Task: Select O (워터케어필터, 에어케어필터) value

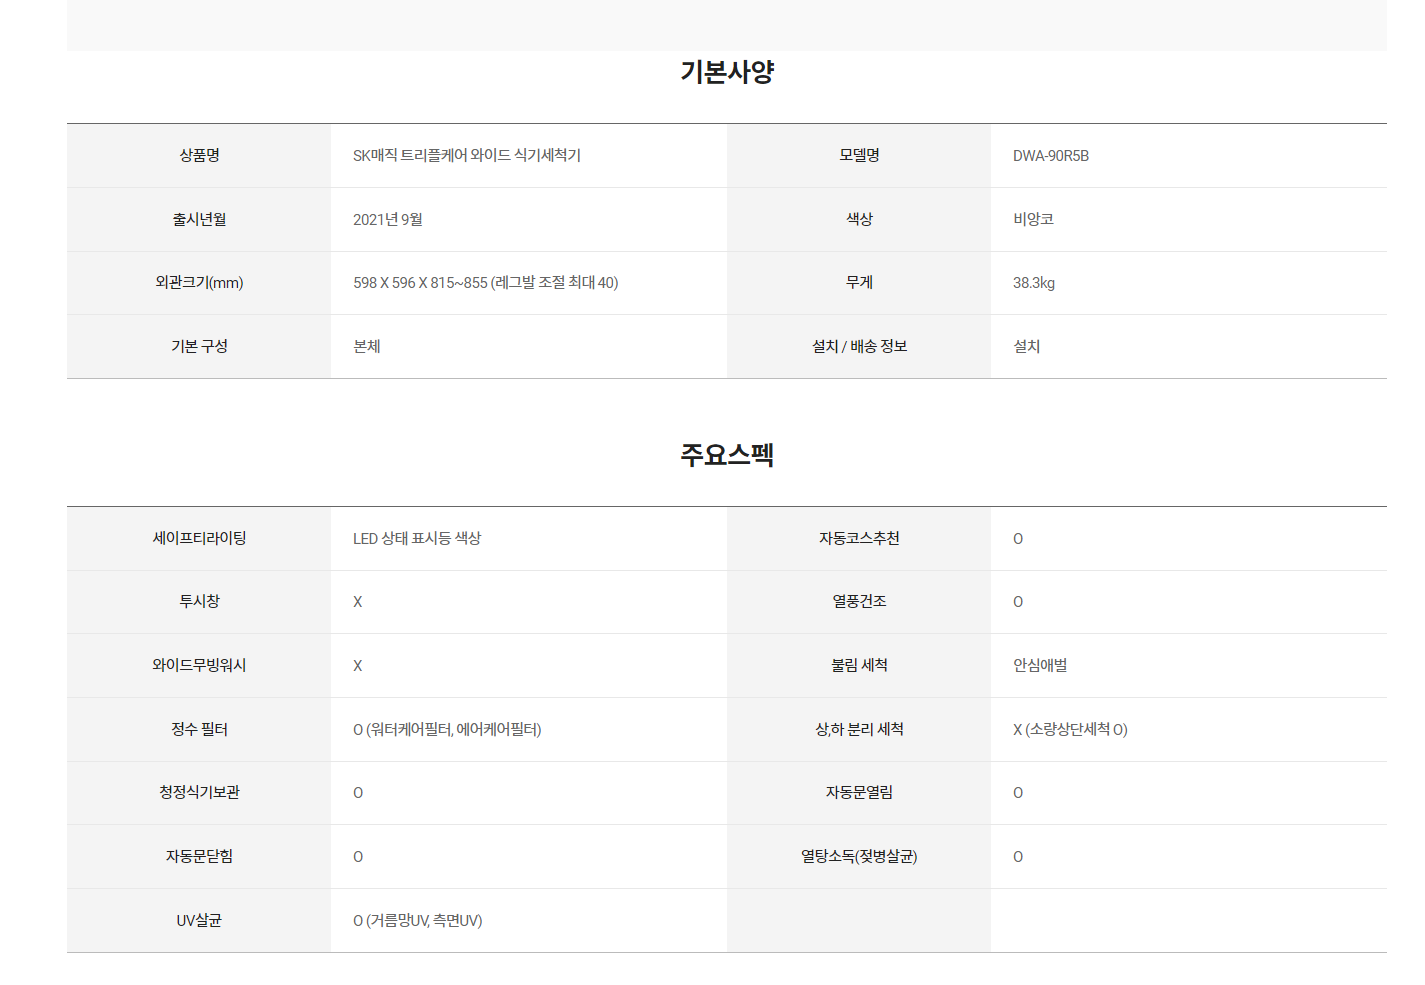Action: [x=447, y=729]
